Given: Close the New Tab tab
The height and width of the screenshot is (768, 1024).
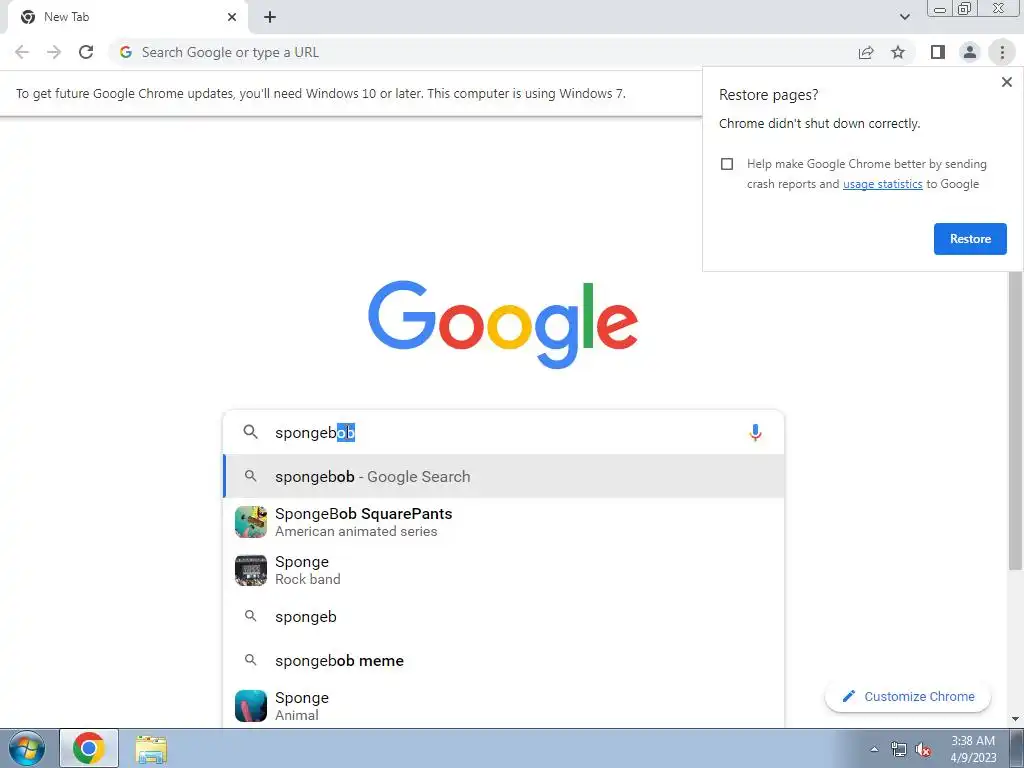Looking at the screenshot, I should pyautogui.click(x=232, y=17).
